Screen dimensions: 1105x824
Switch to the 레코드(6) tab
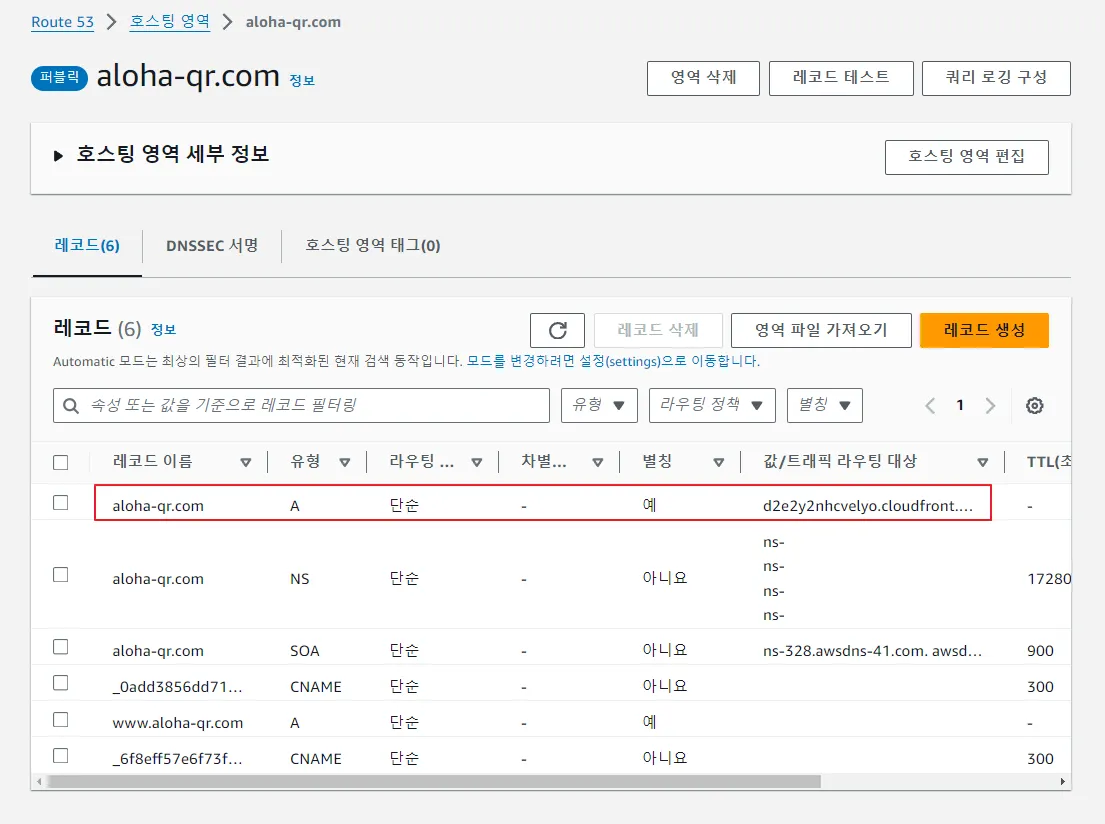click(x=87, y=245)
